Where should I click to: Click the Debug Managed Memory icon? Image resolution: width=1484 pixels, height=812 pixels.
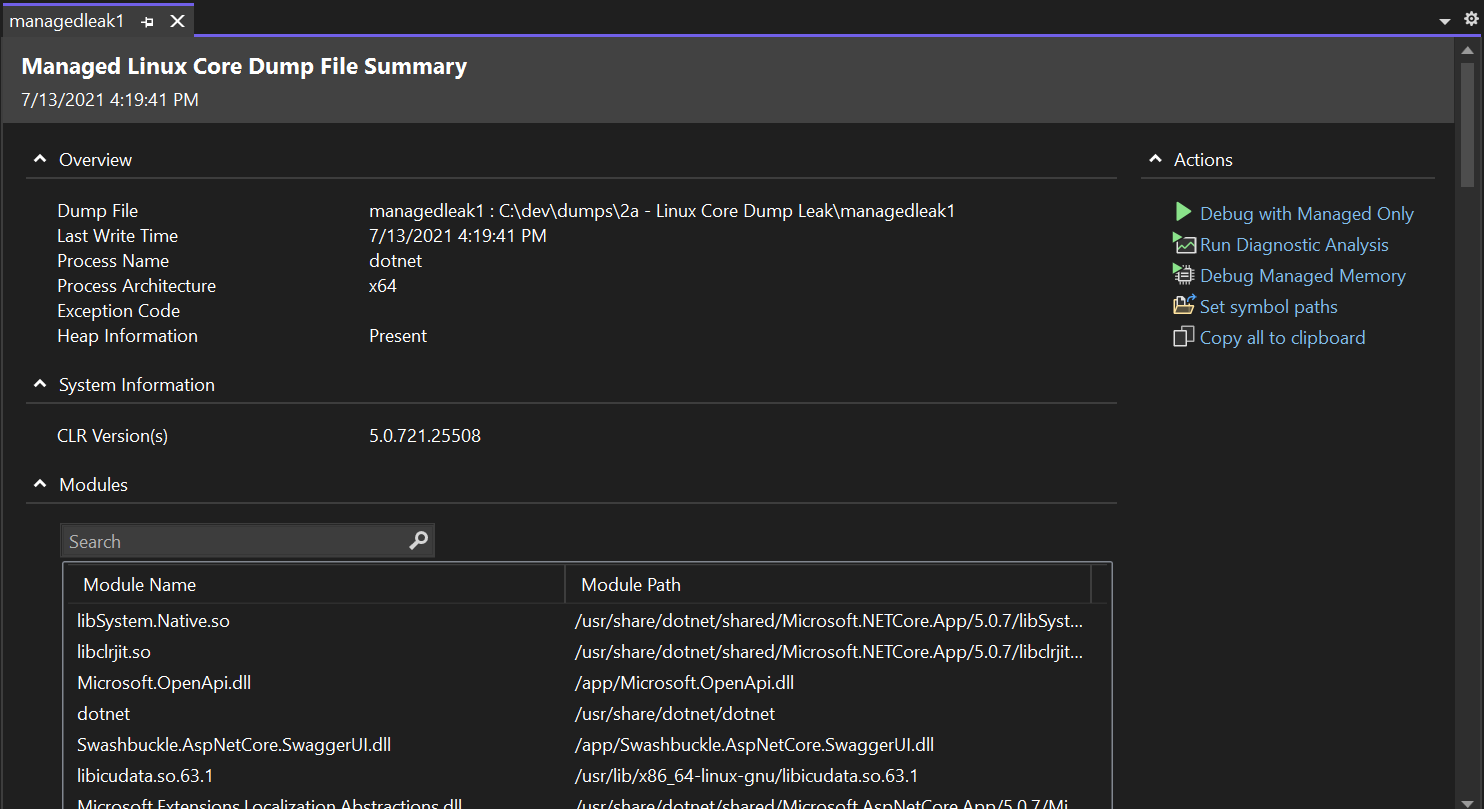[x=1184, y=274]
